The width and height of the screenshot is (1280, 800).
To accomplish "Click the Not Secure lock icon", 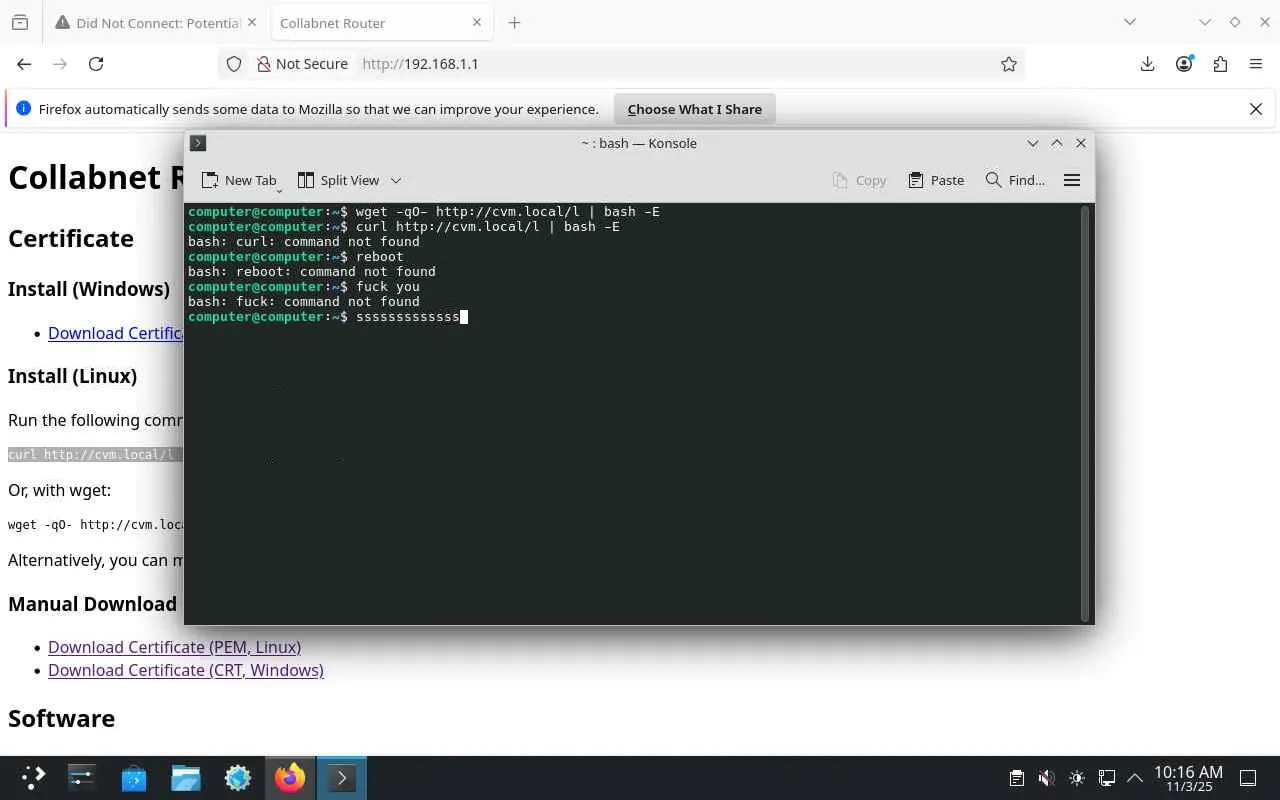I will pos(264,64).
